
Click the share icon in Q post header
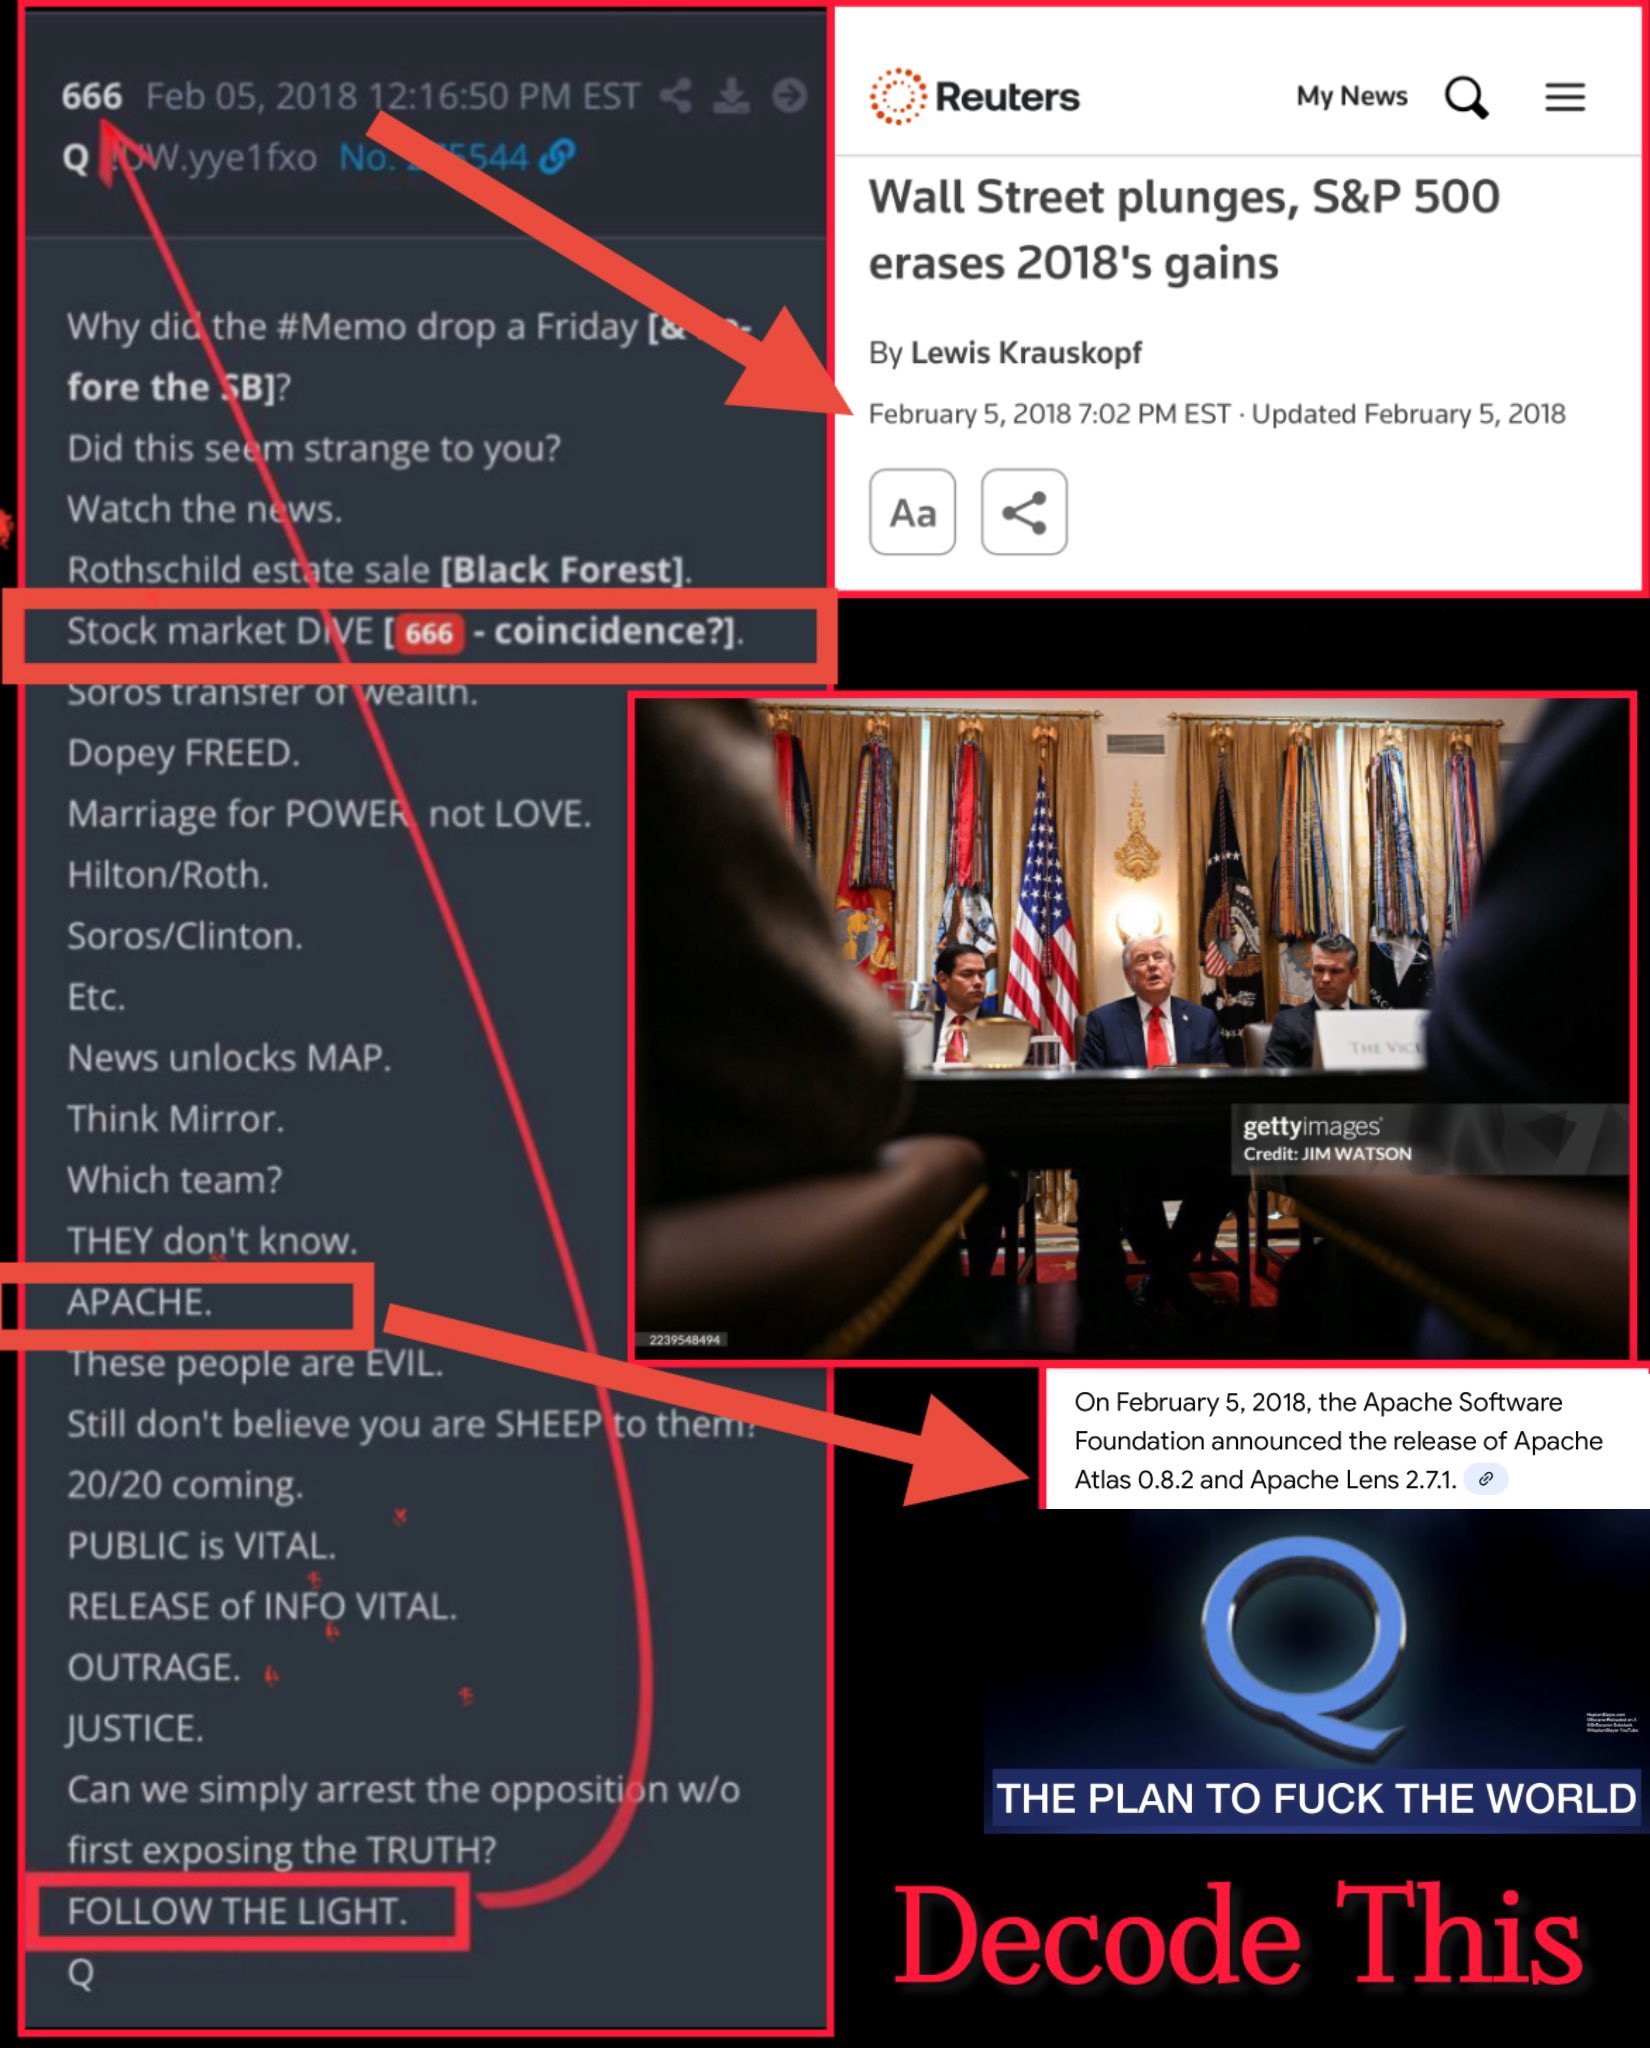click(x=676, y=96)
